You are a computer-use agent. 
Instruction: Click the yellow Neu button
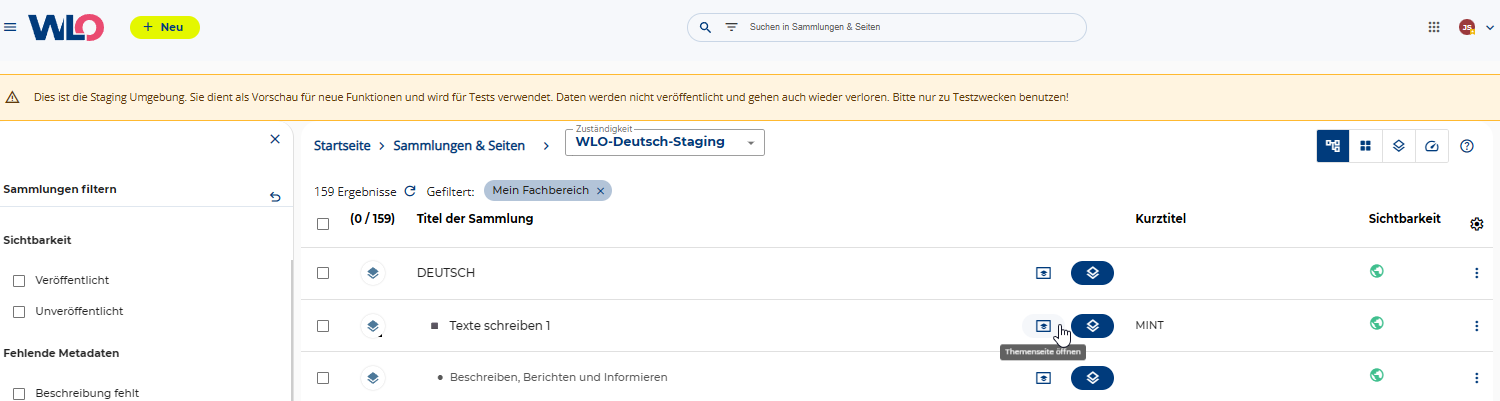165,27
